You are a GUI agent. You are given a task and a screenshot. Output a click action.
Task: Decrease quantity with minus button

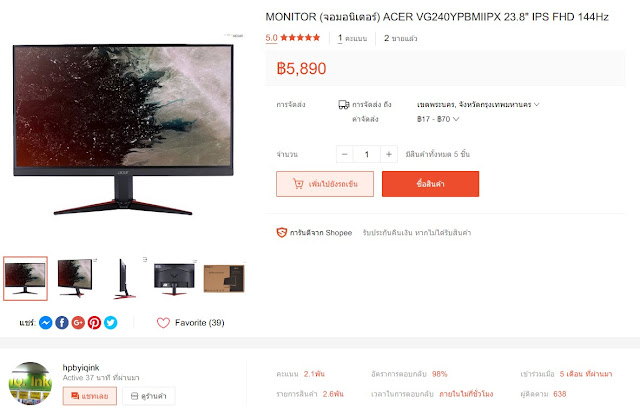coord(344,154)
